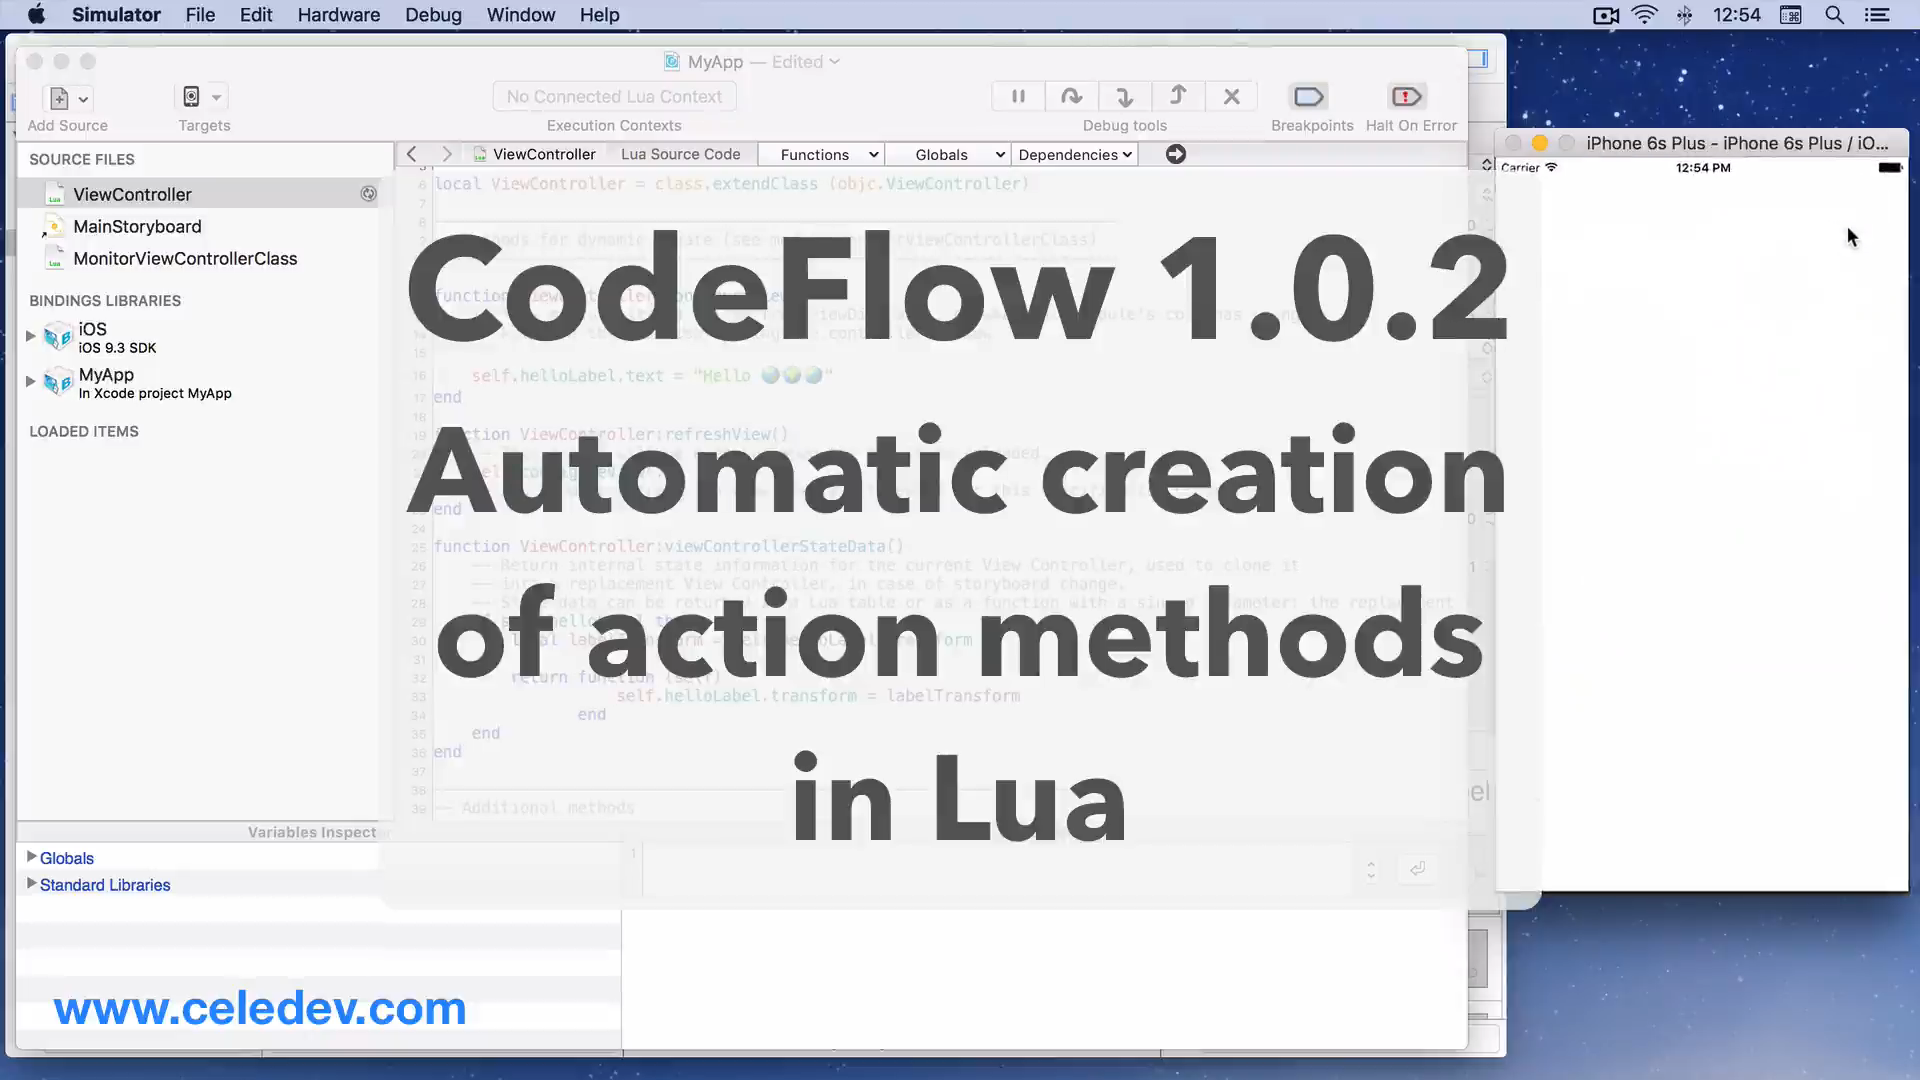Open the Debug menu
Image resolution: width=1920 pixels, height=1080 pixels.
(x=433, y=15)
